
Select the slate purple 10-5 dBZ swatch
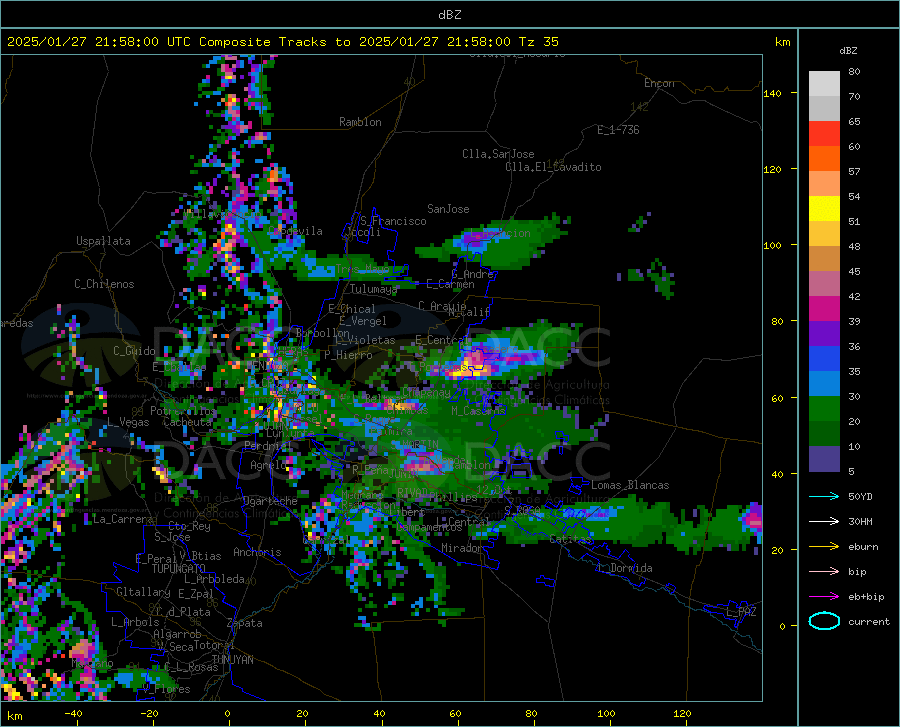824,459
